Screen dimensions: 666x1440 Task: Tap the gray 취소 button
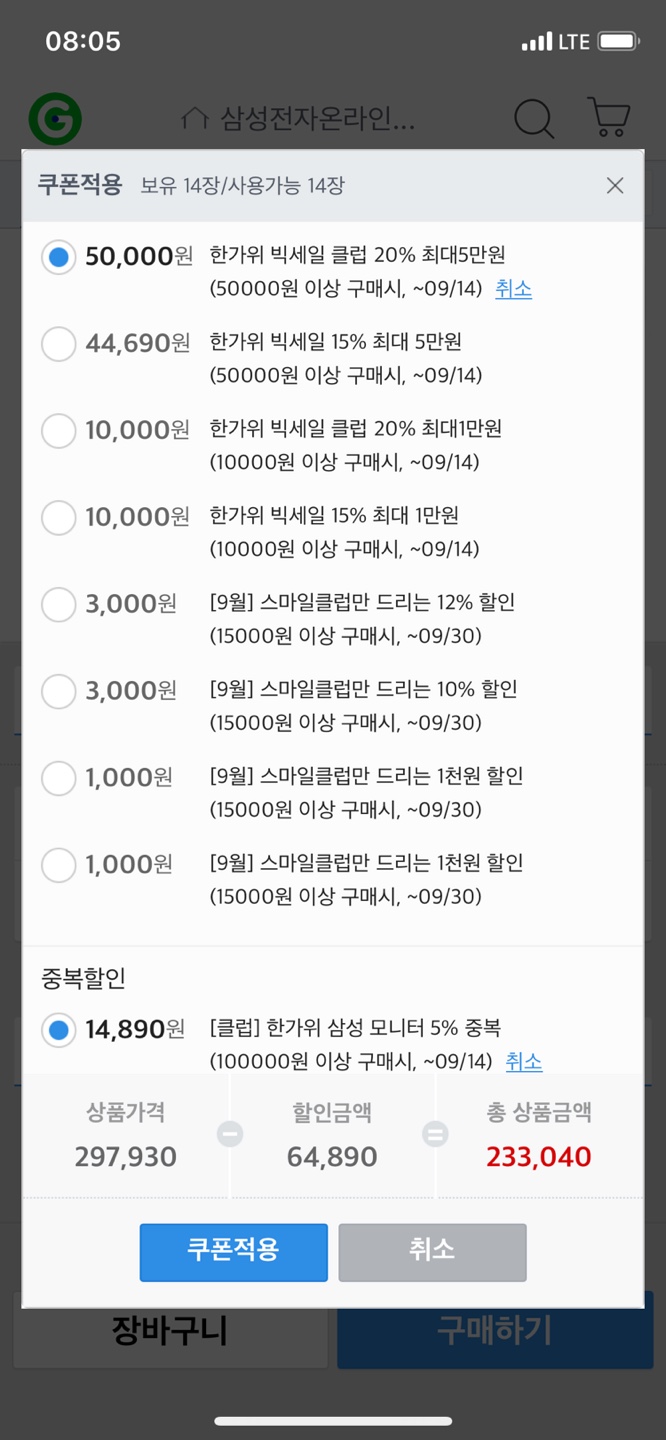point(432,1252)
